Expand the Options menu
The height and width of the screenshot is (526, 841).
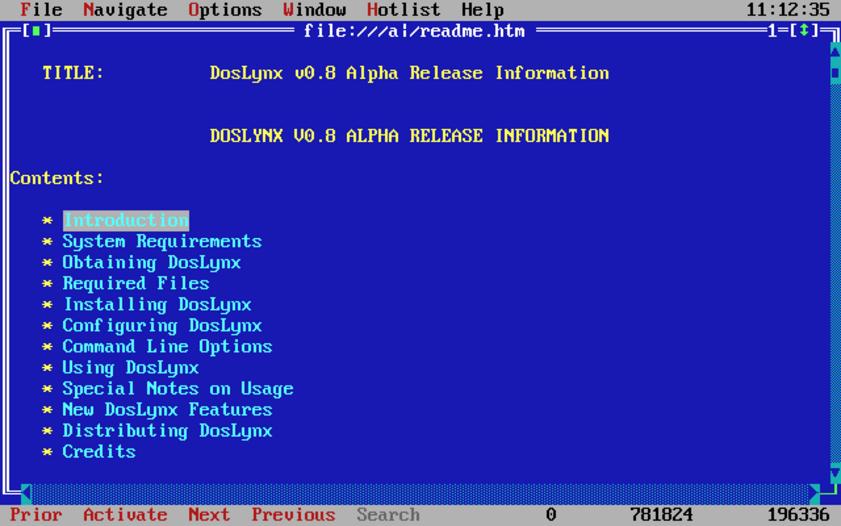(225, 10)
